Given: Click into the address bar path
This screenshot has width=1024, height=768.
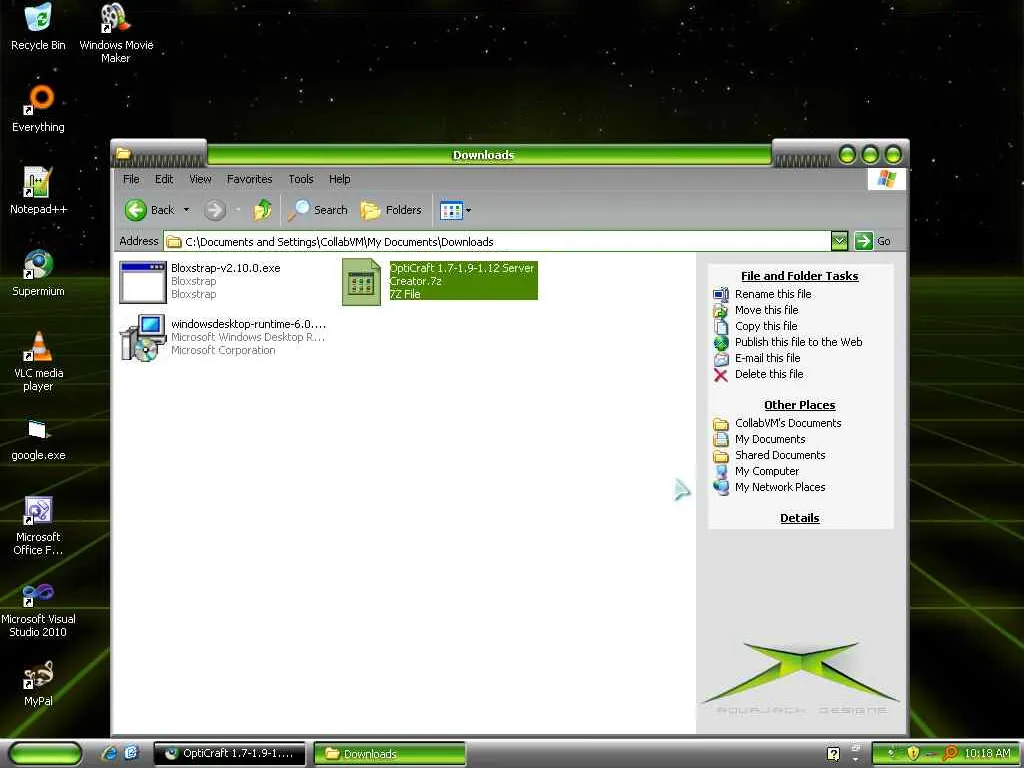Looking at the screenshot, I should 496,242.
